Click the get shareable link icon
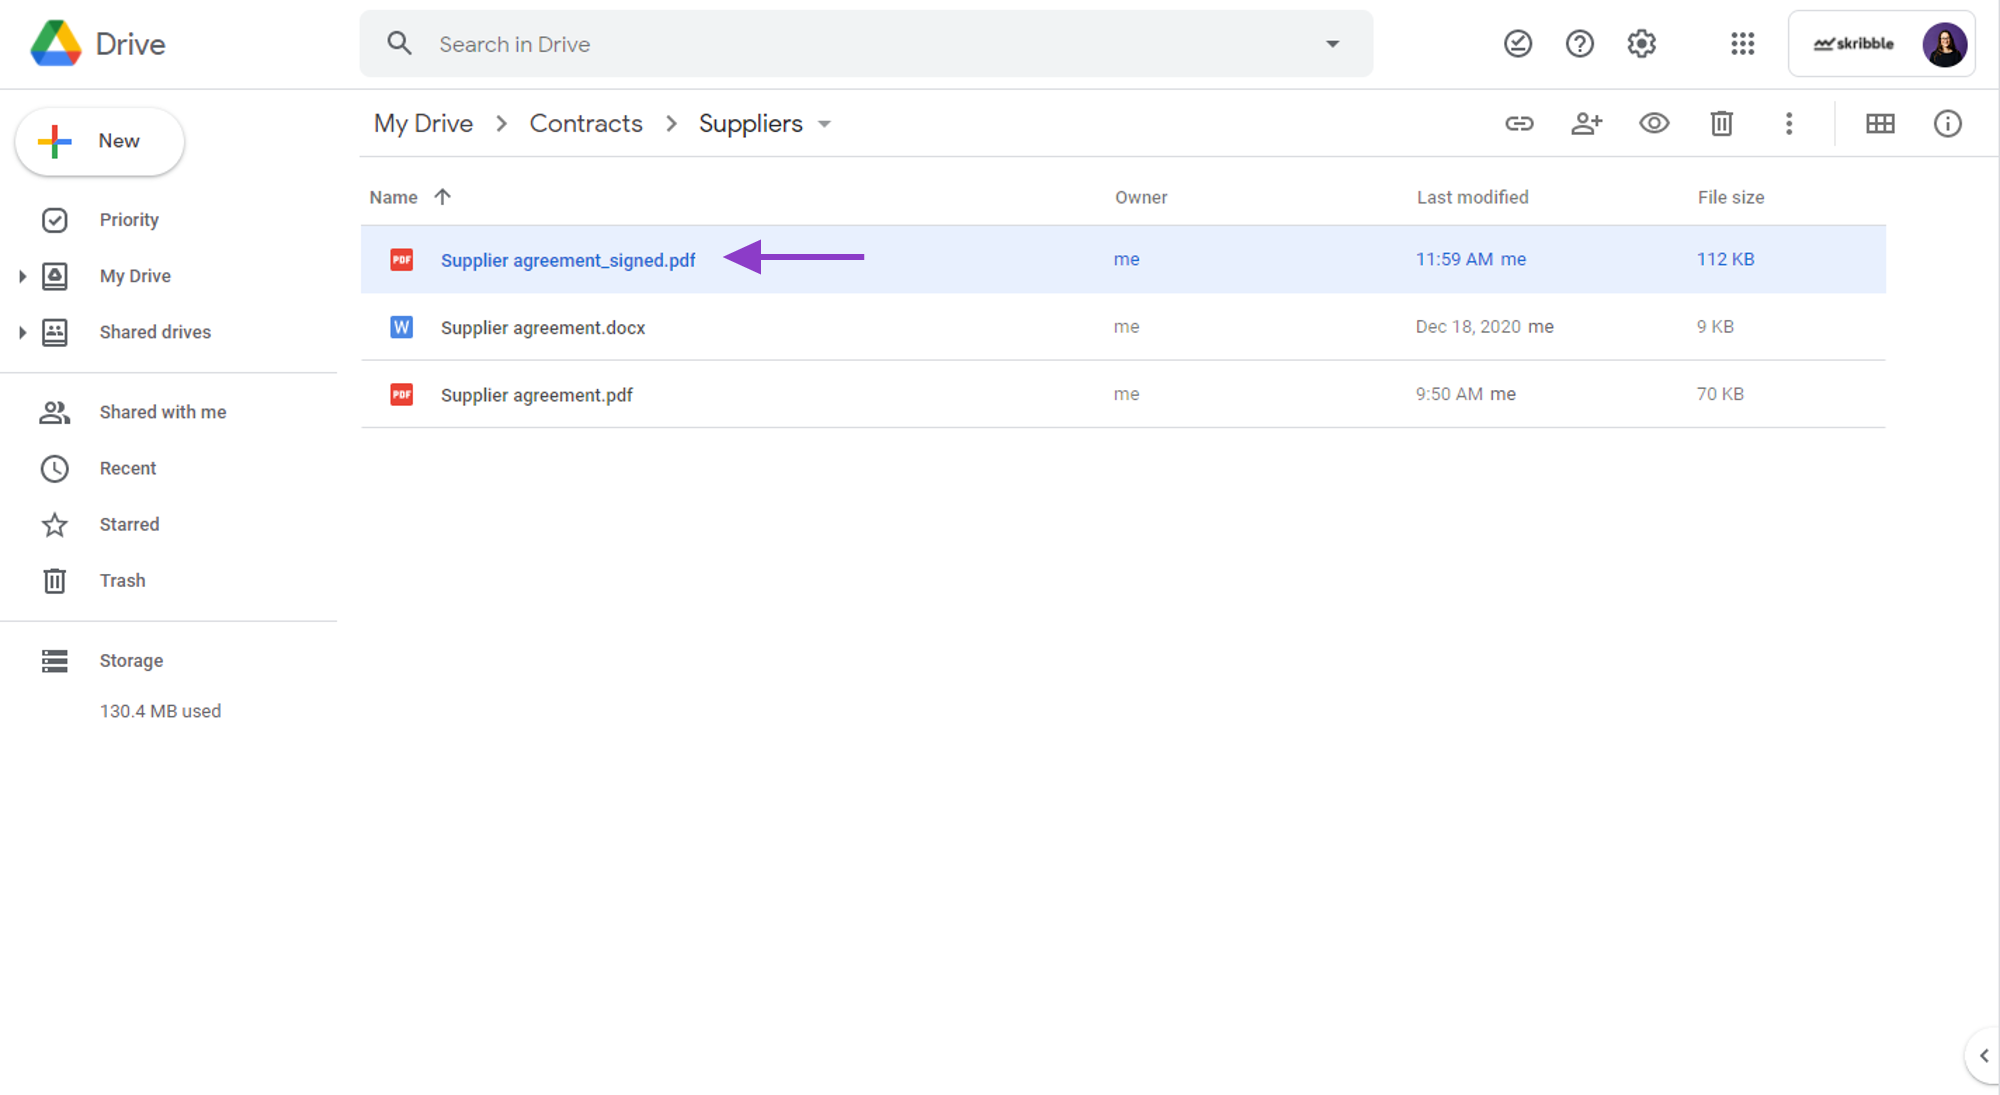 pyautogui.click(x=1520, y=124)
